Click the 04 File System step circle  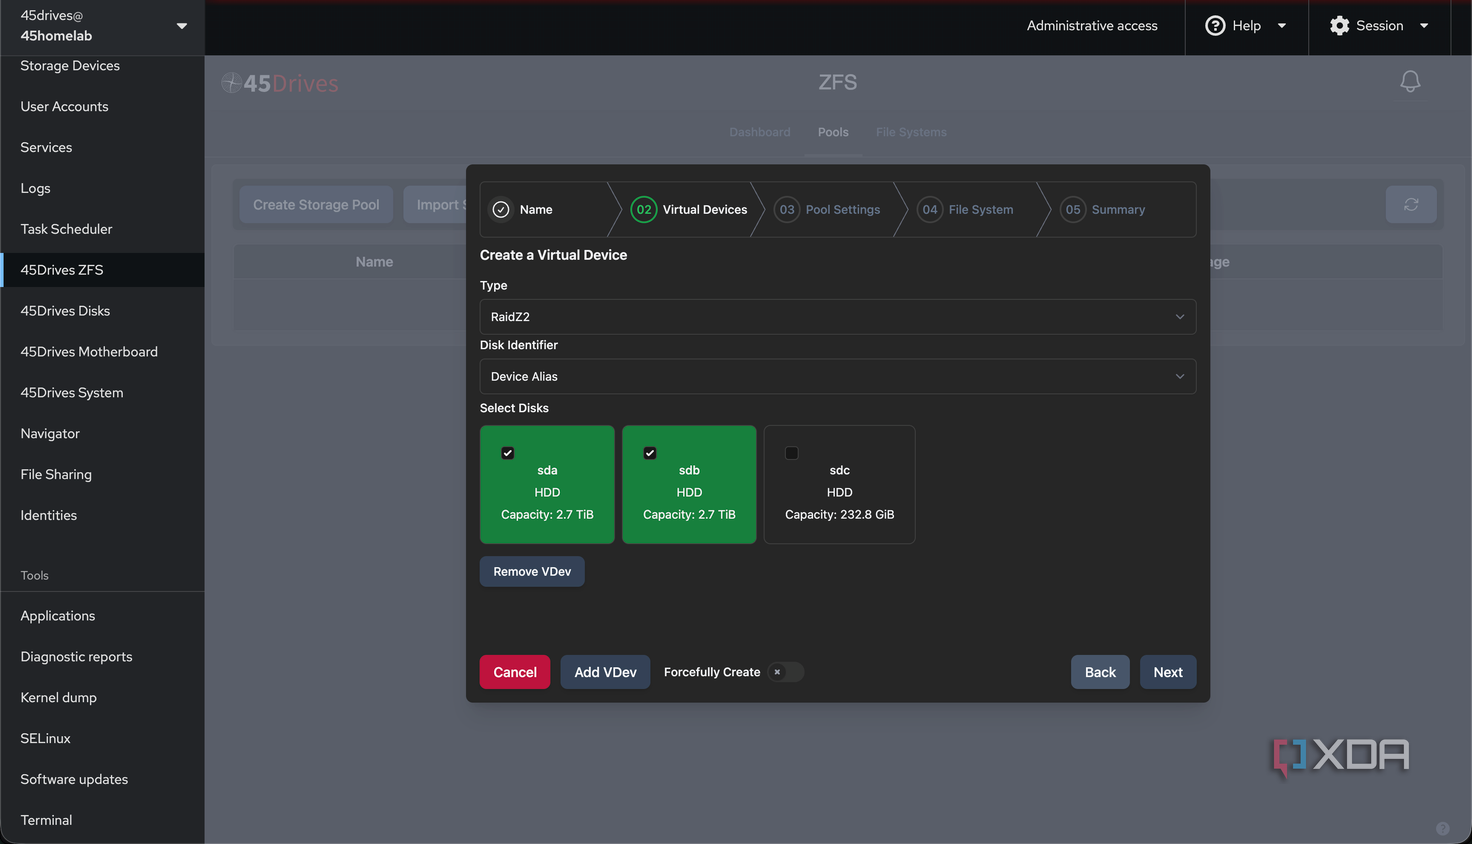[x=930, y=210]
